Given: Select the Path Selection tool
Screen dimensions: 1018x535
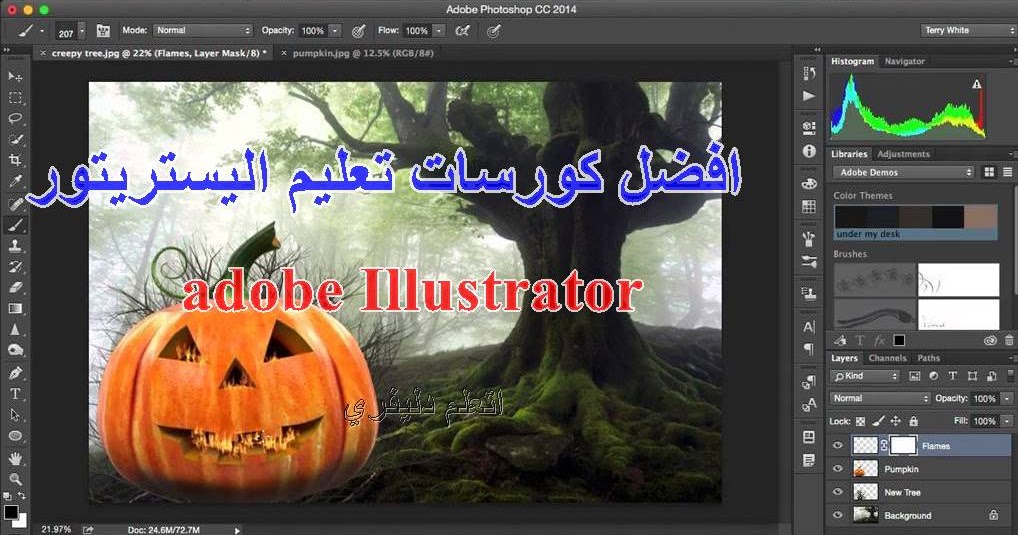Looking at the screenshot, I should click(15, 415).
